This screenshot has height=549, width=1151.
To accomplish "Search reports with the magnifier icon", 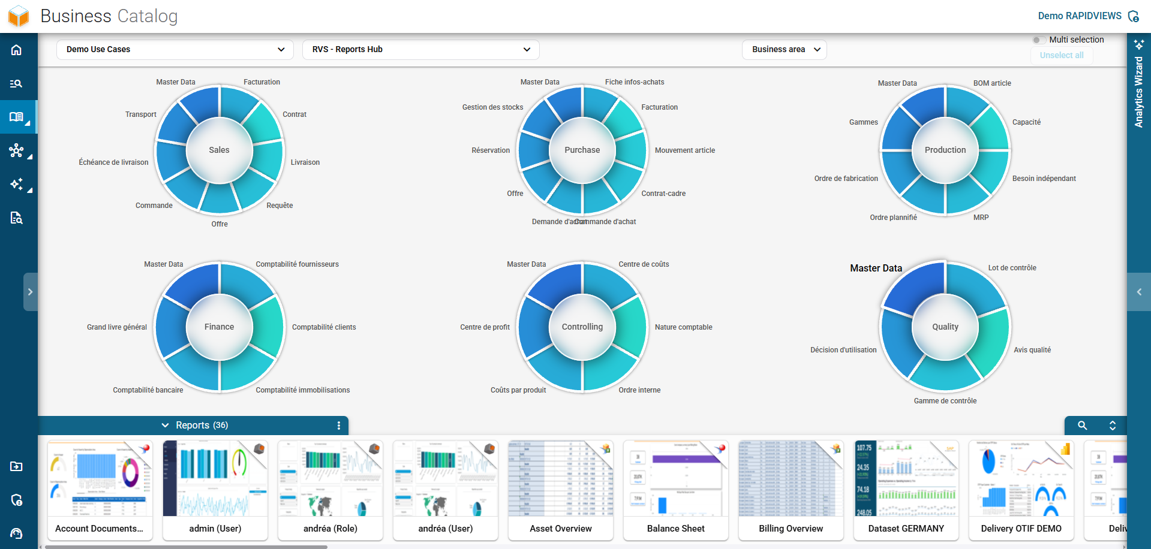I will click(x=1082, y=426).
